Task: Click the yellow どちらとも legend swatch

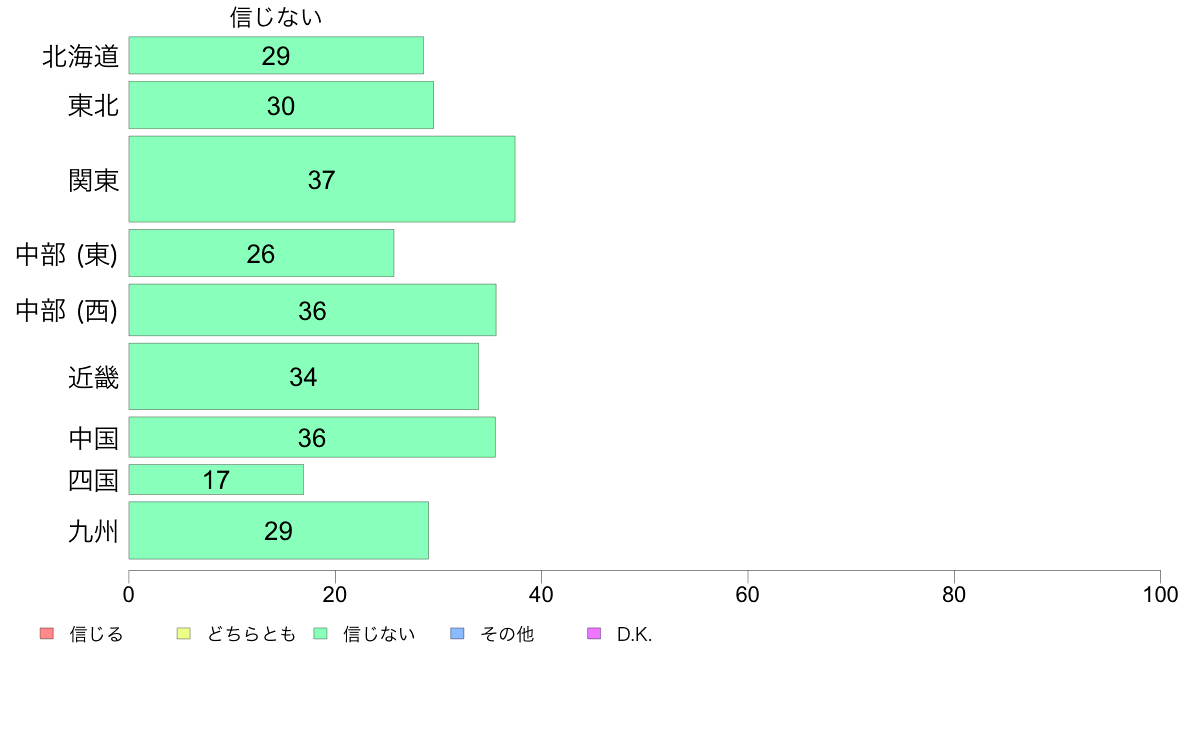Action: 183,634
